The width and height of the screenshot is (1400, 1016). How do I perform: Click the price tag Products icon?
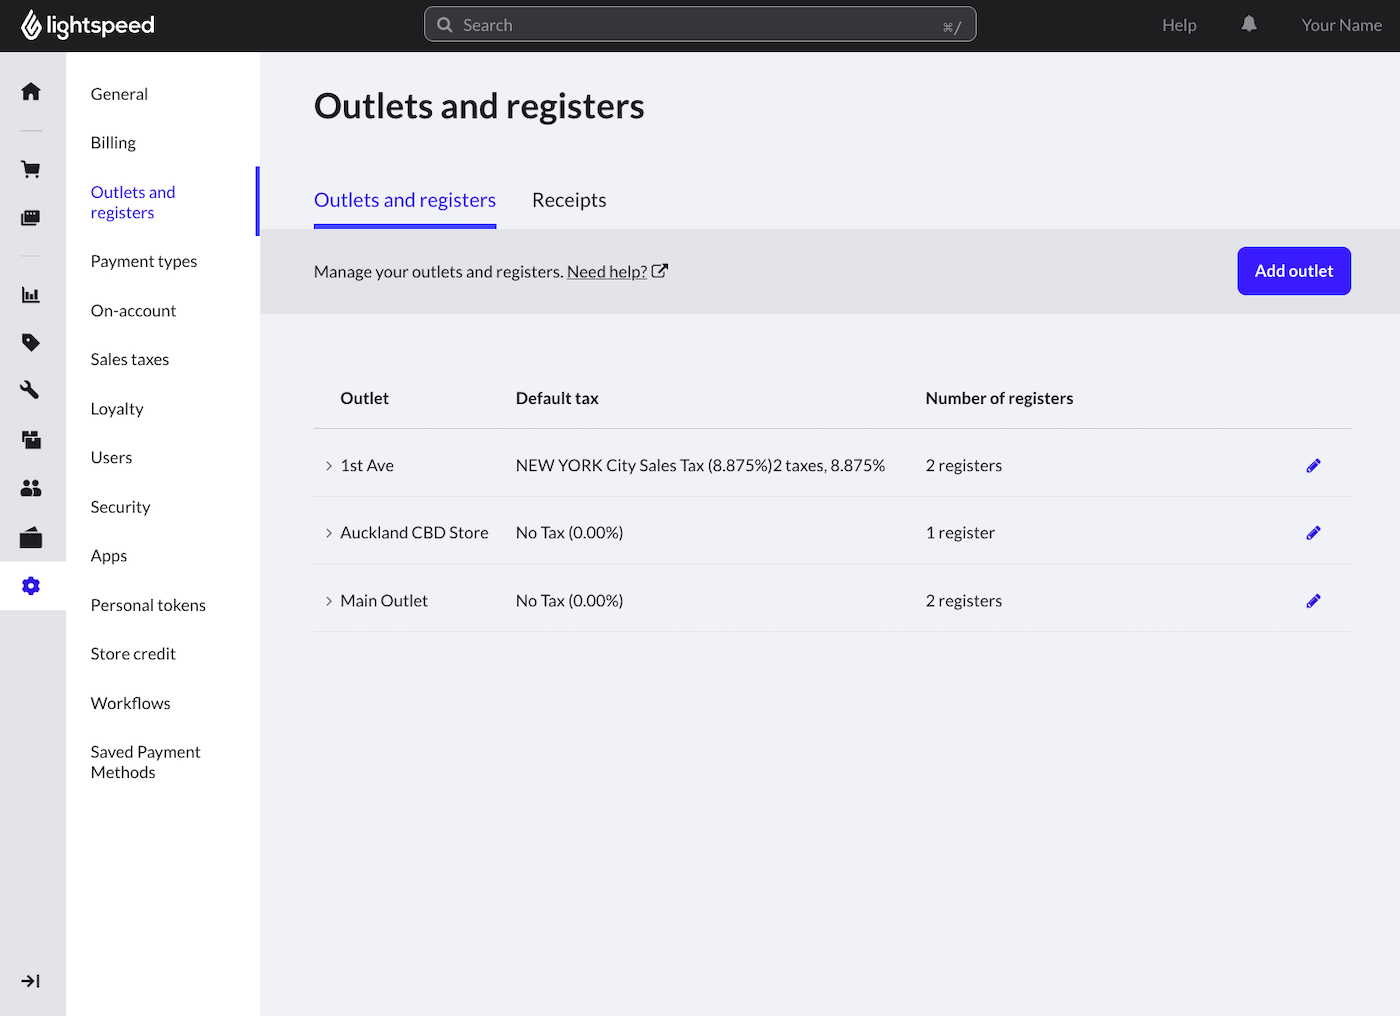pos(31,343)
